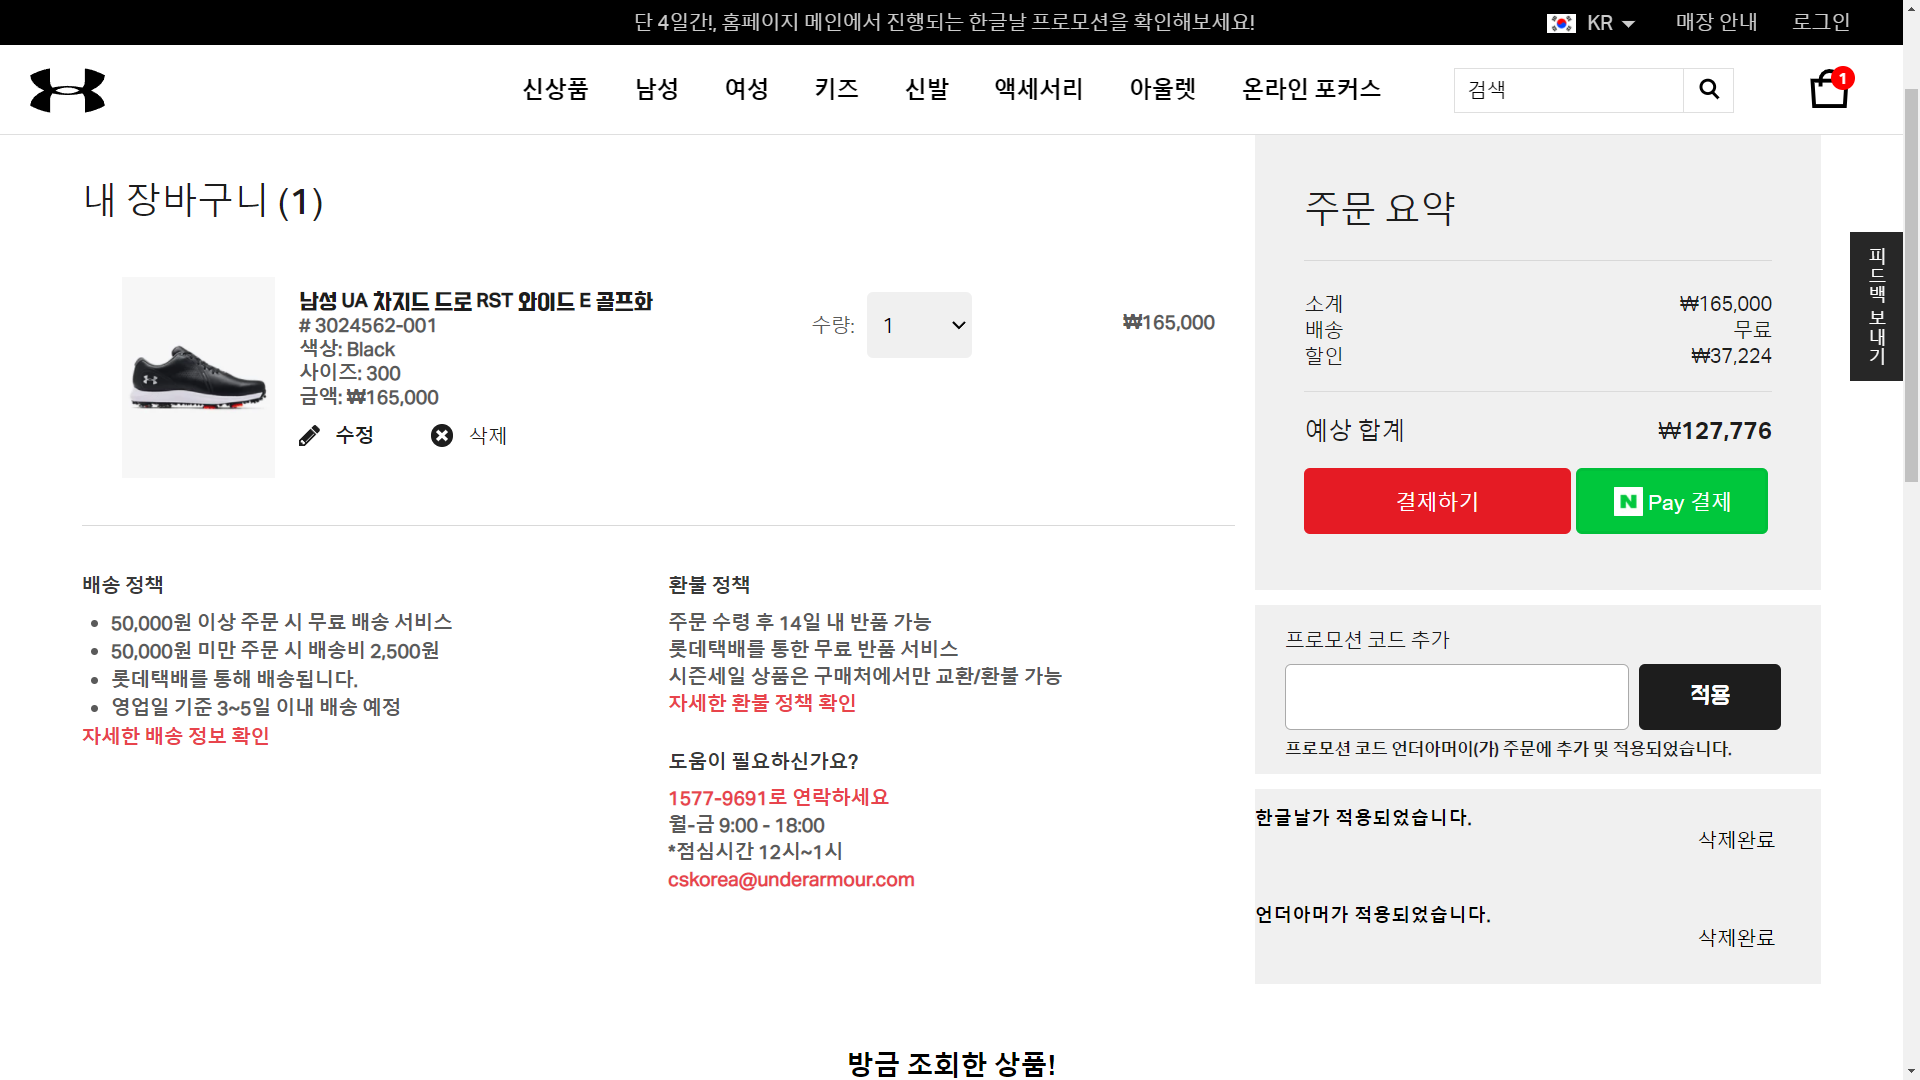Click the 주문 요약 heading
1920x1080 pixels.
coord(1380,208)
